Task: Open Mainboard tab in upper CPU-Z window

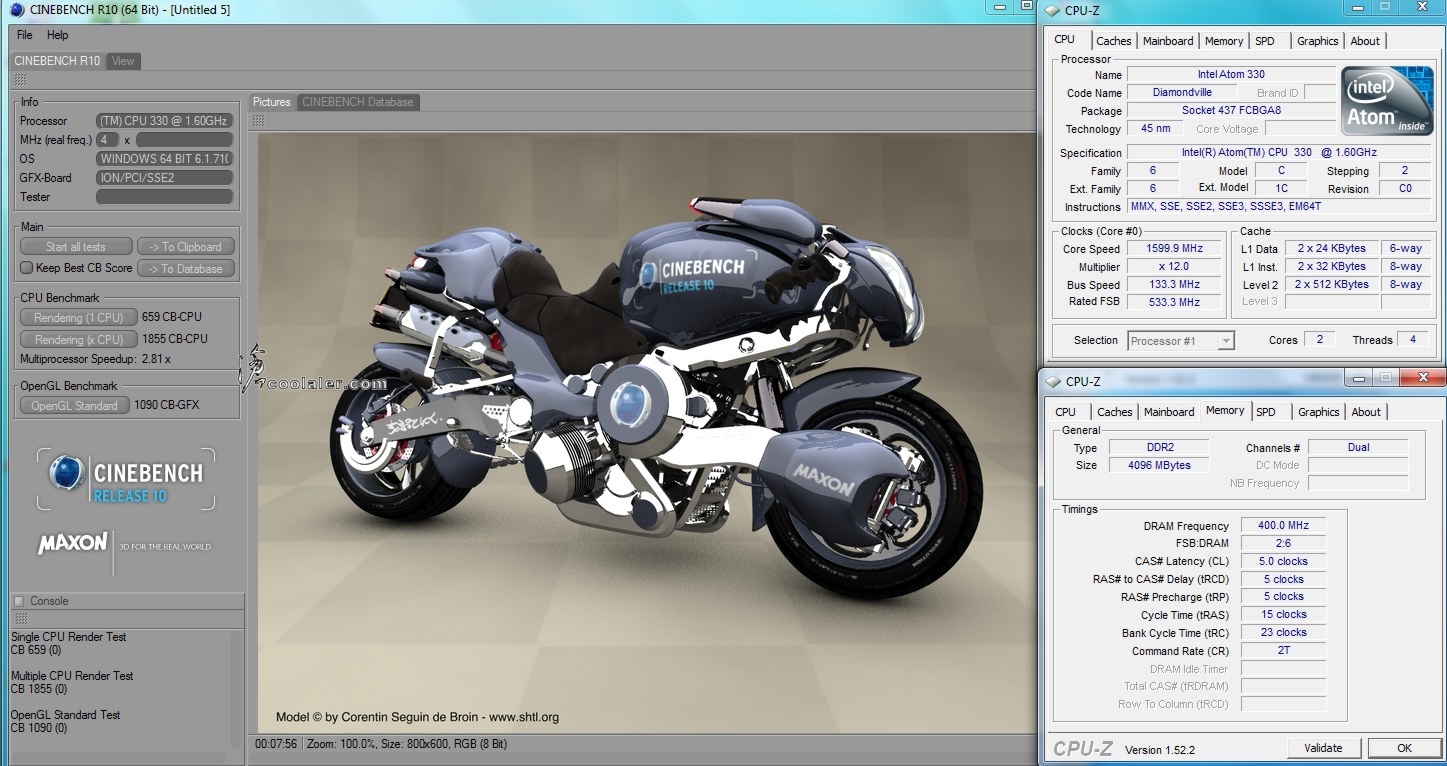Action: pyautogui.click(x=1168, y=41)
